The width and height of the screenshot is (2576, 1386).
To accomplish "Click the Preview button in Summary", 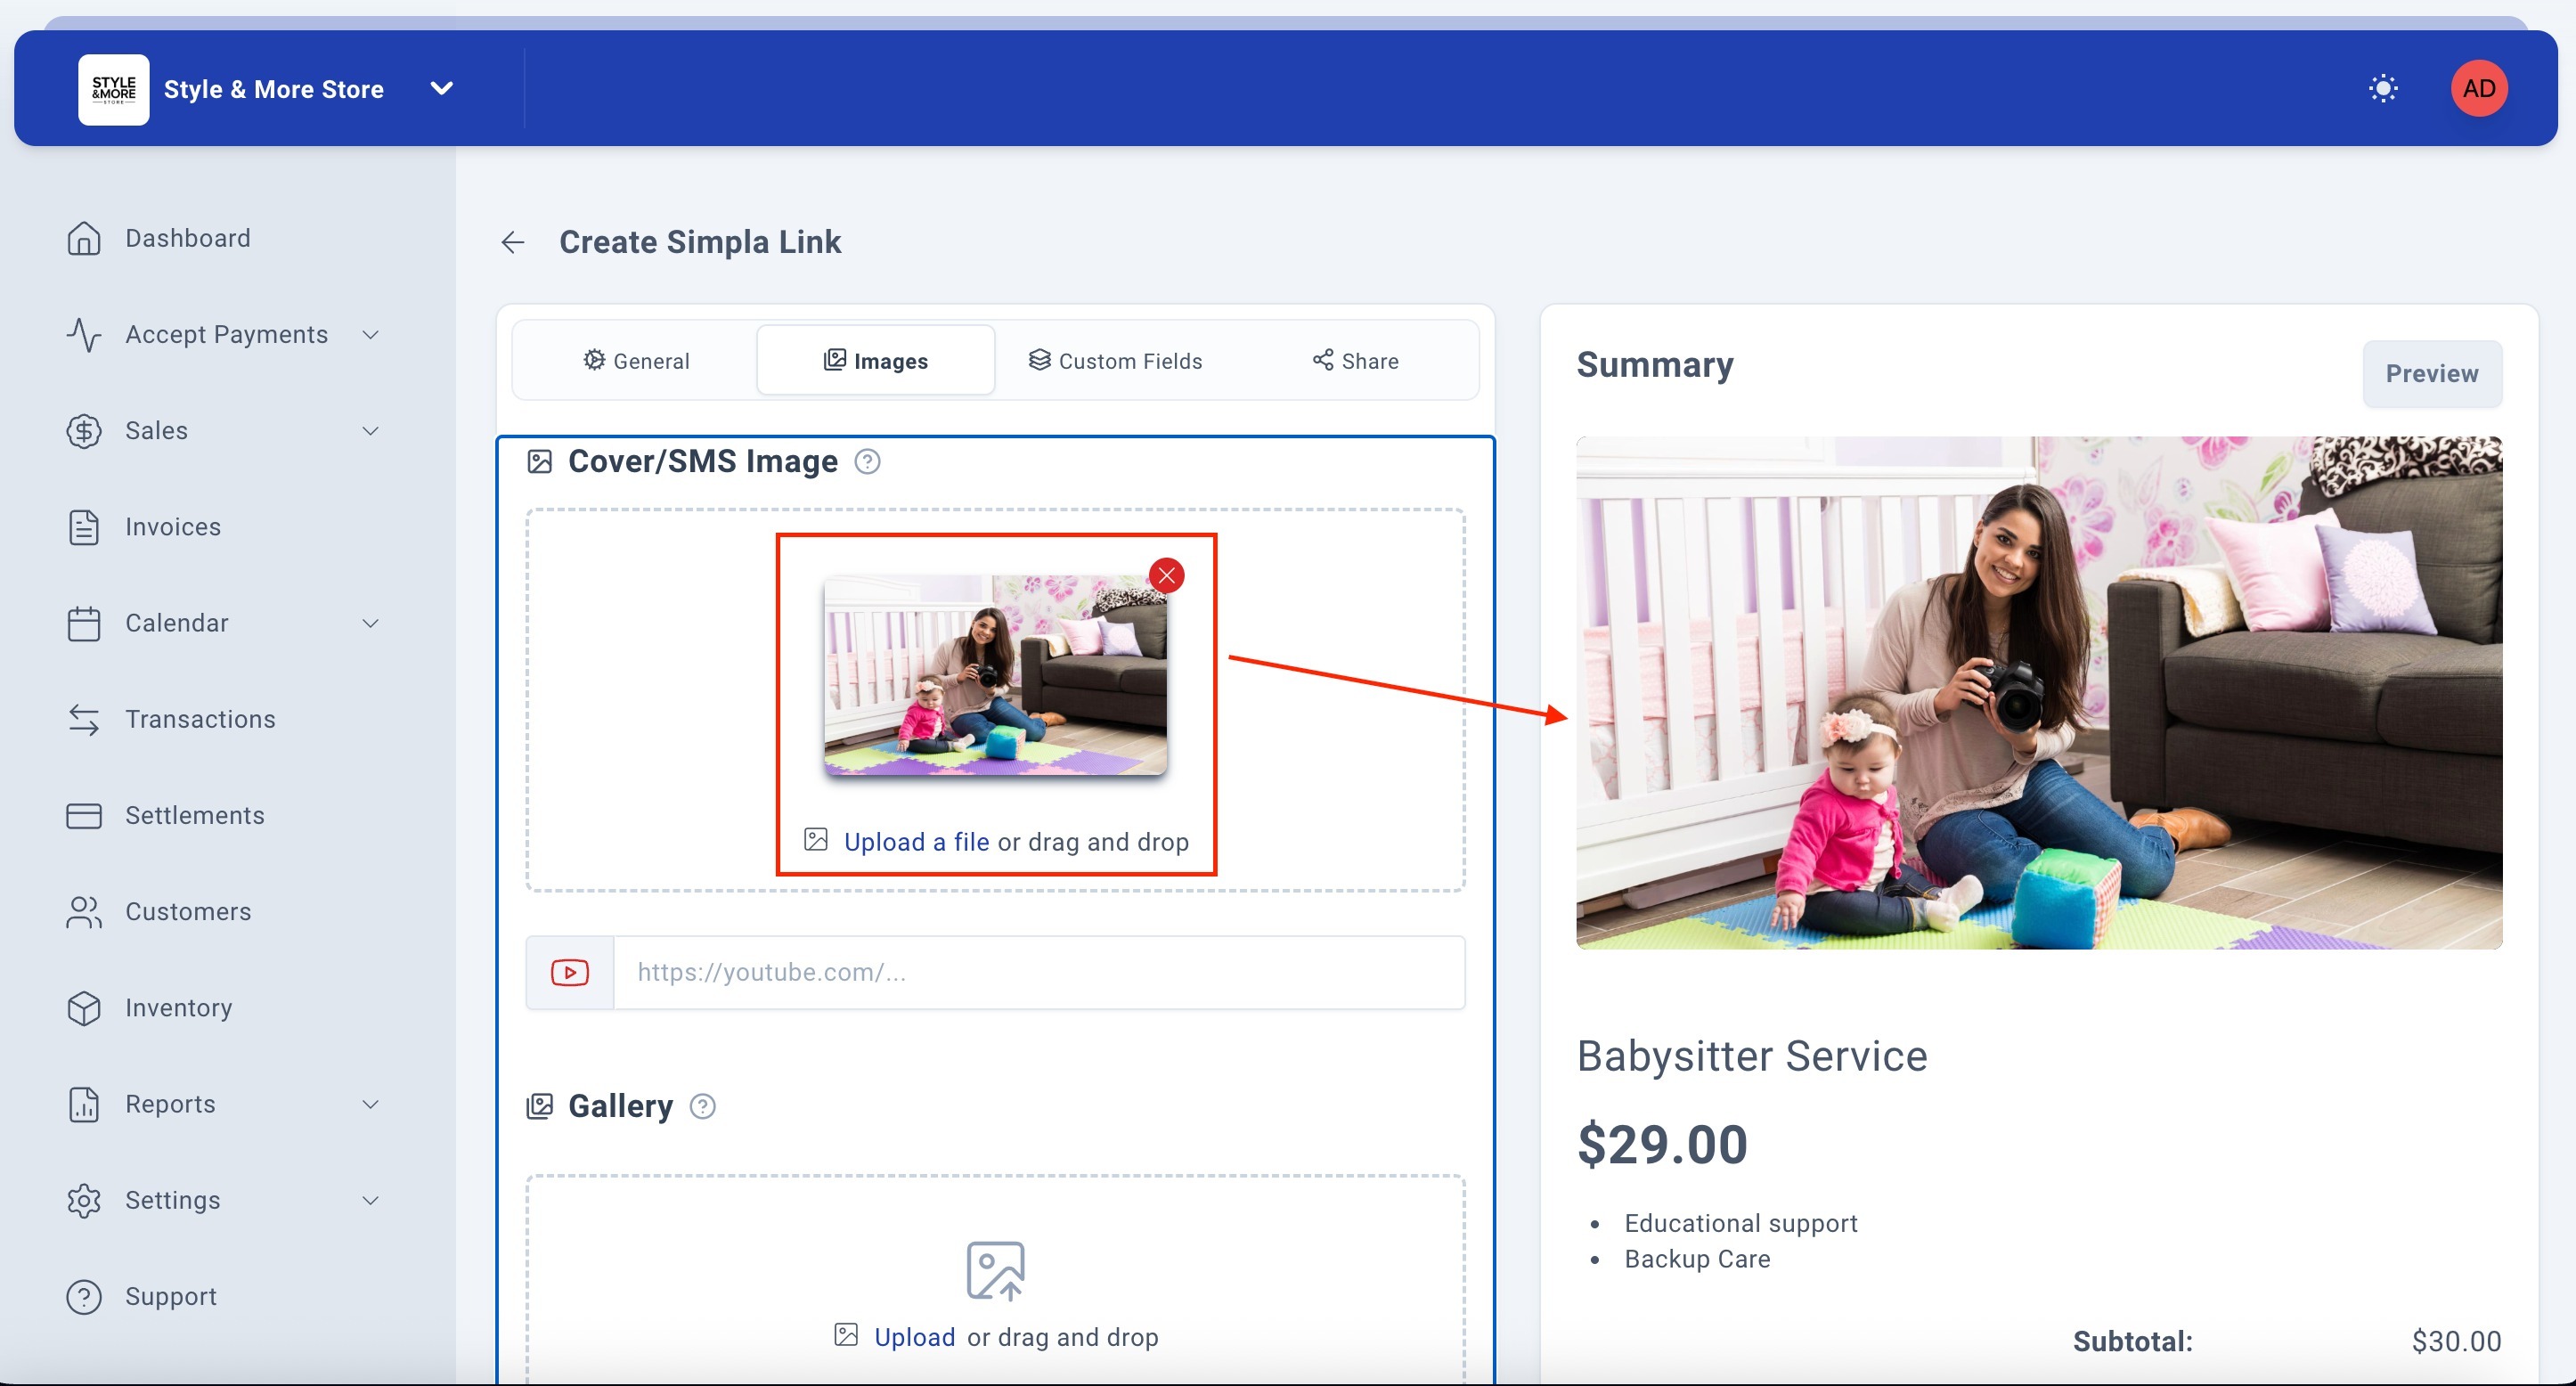I will point(2431,374).
